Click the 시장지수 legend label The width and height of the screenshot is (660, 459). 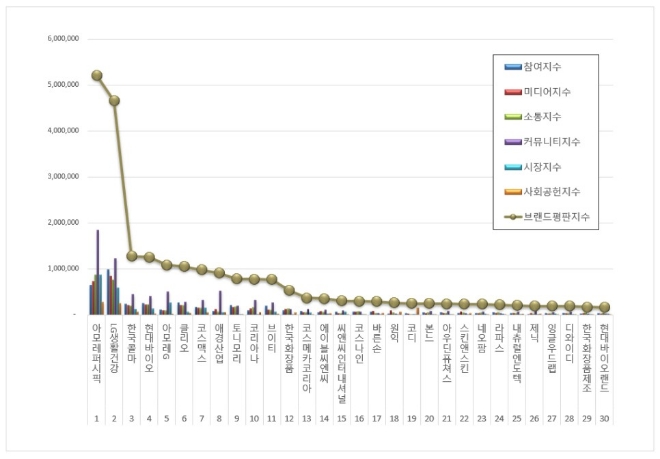(541, 166)
